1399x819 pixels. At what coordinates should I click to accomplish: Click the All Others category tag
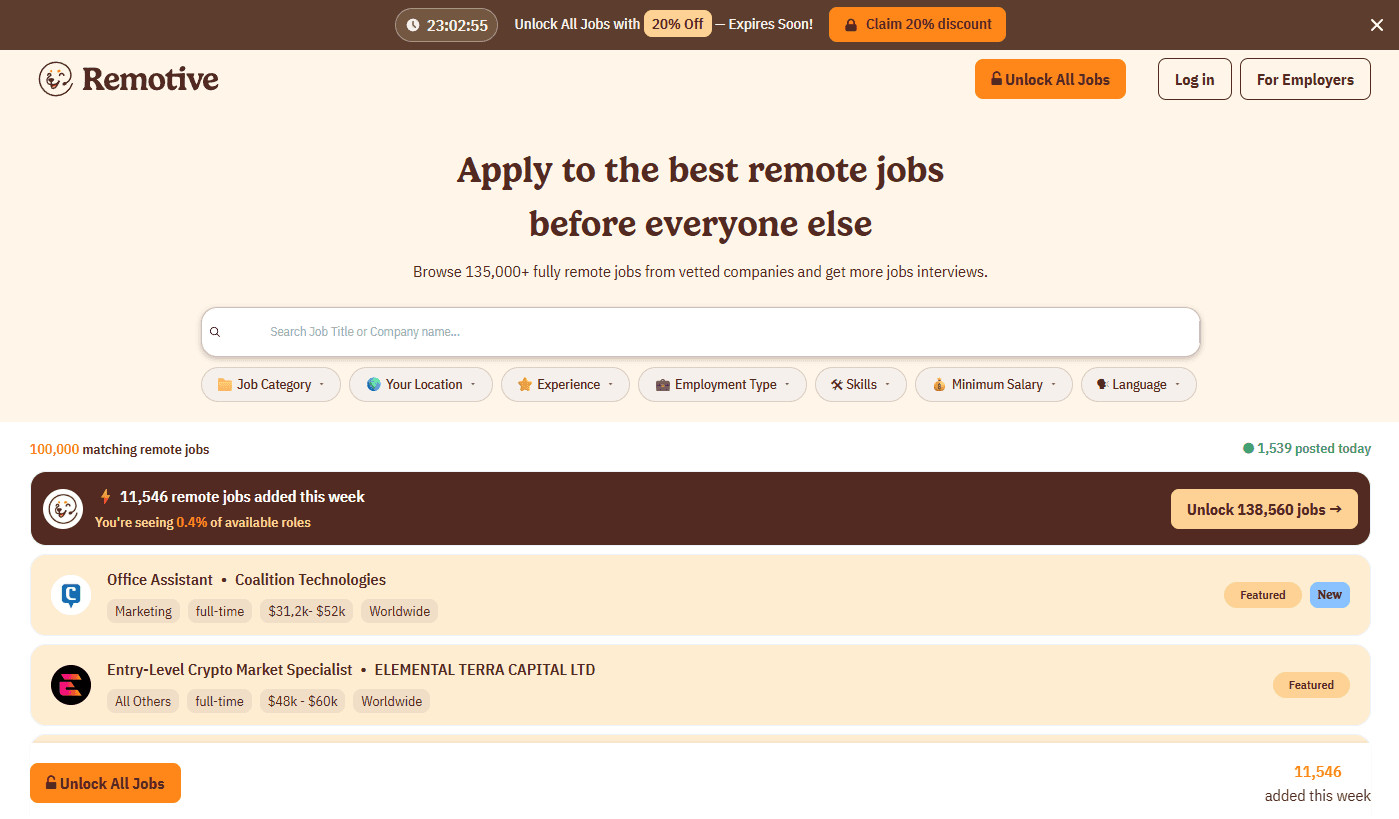[143, 701]
